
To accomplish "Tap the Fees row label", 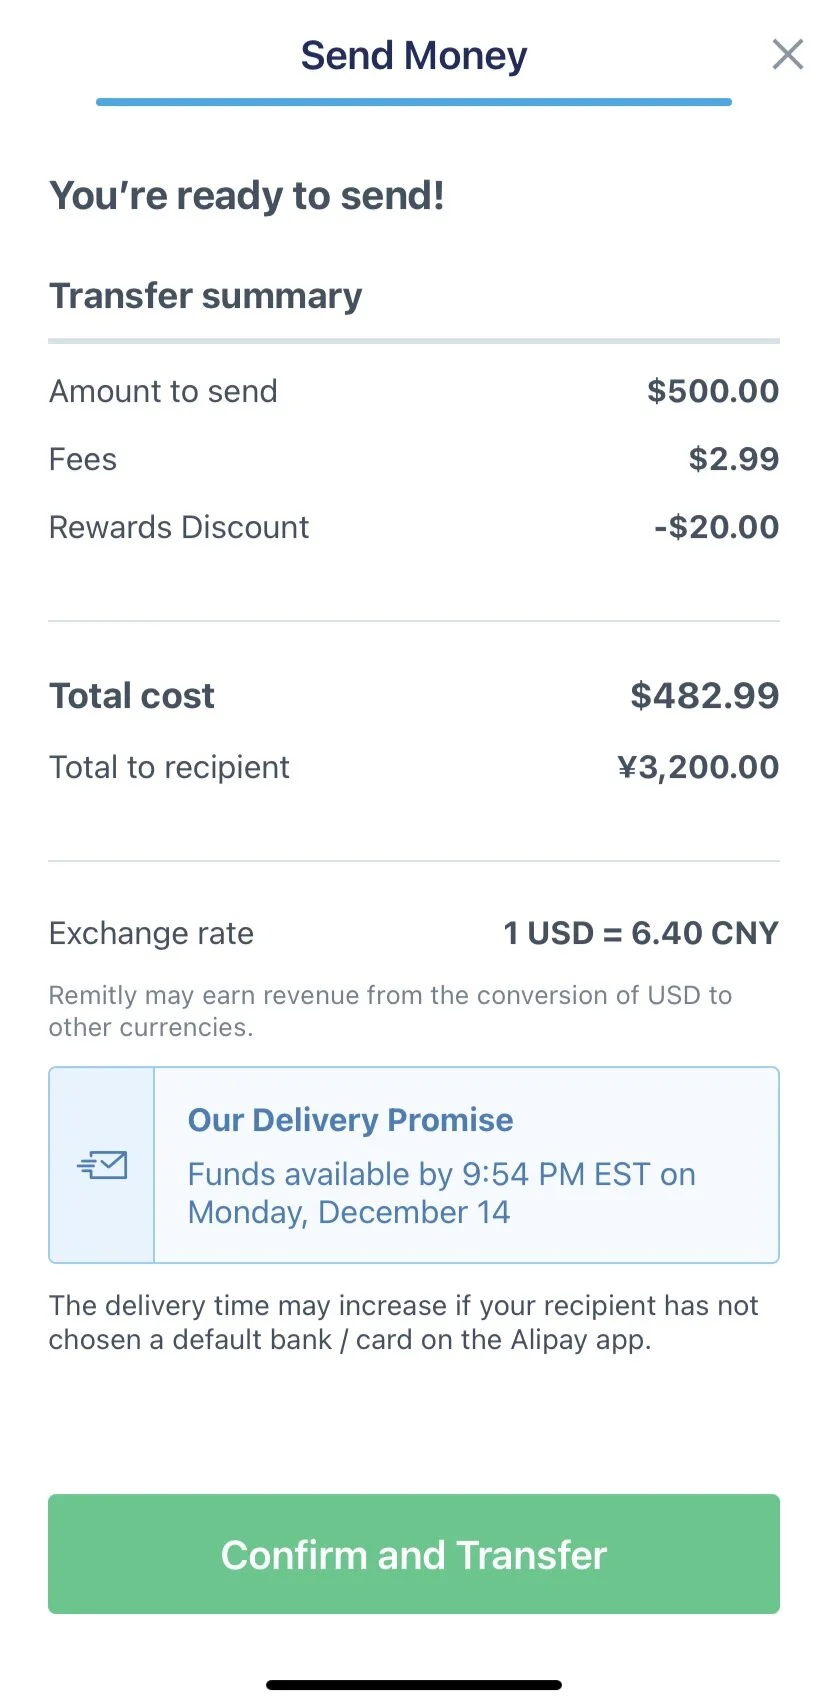I will (x=83, y=459).
